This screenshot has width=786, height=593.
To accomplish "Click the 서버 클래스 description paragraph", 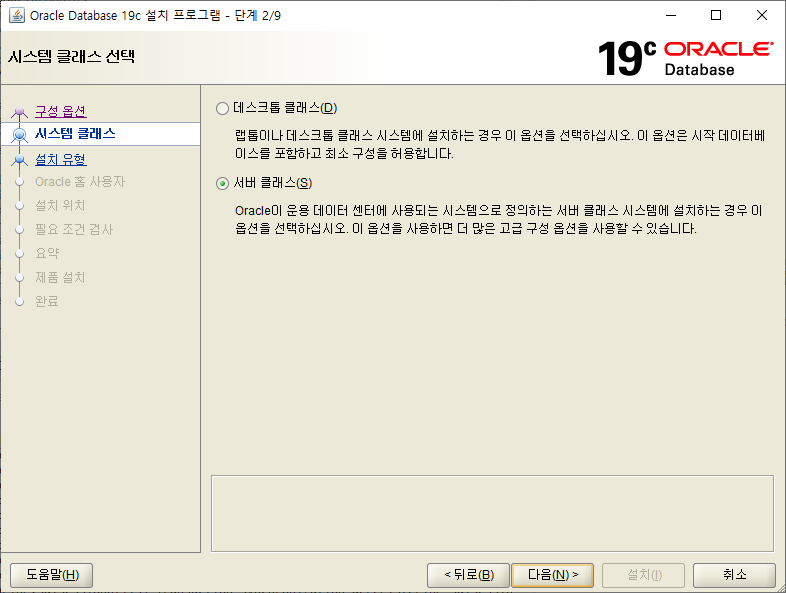I will (x=499, y=220).
